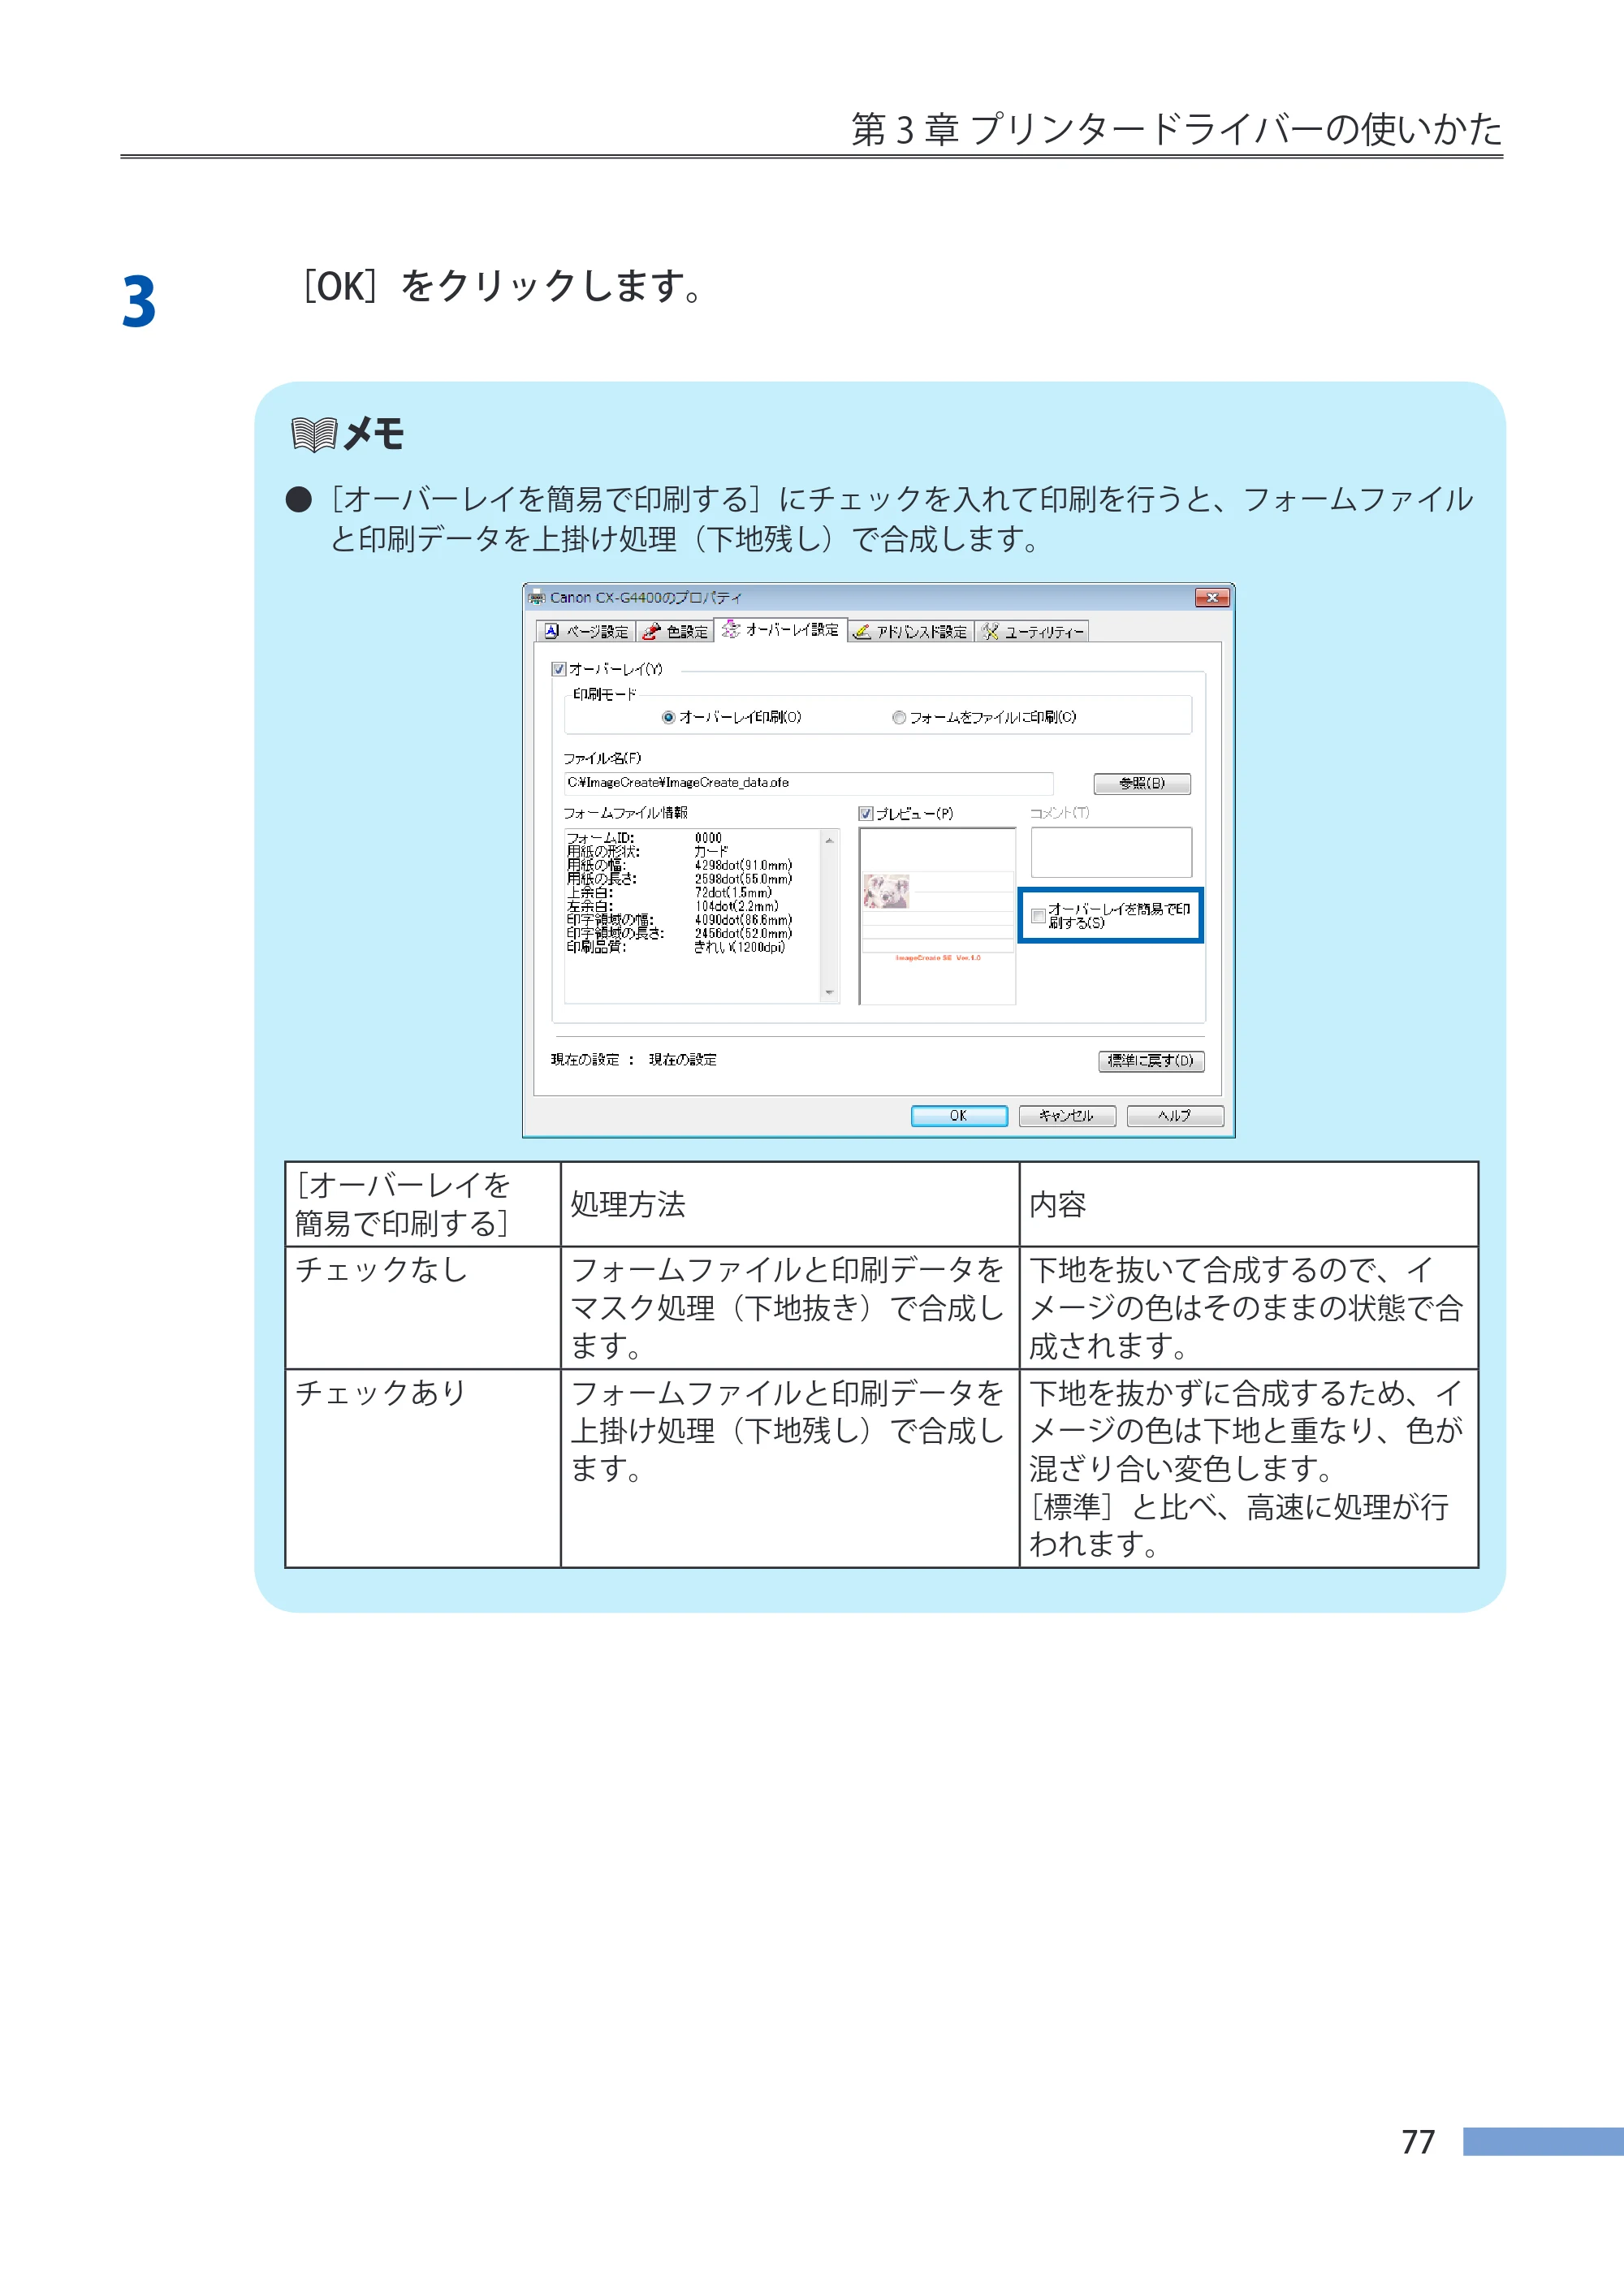Viewport: 1624px width, 2294px height.
Task: Click in the ファイル名 path field
Action: pyautogui.click(x=808, y=783)
